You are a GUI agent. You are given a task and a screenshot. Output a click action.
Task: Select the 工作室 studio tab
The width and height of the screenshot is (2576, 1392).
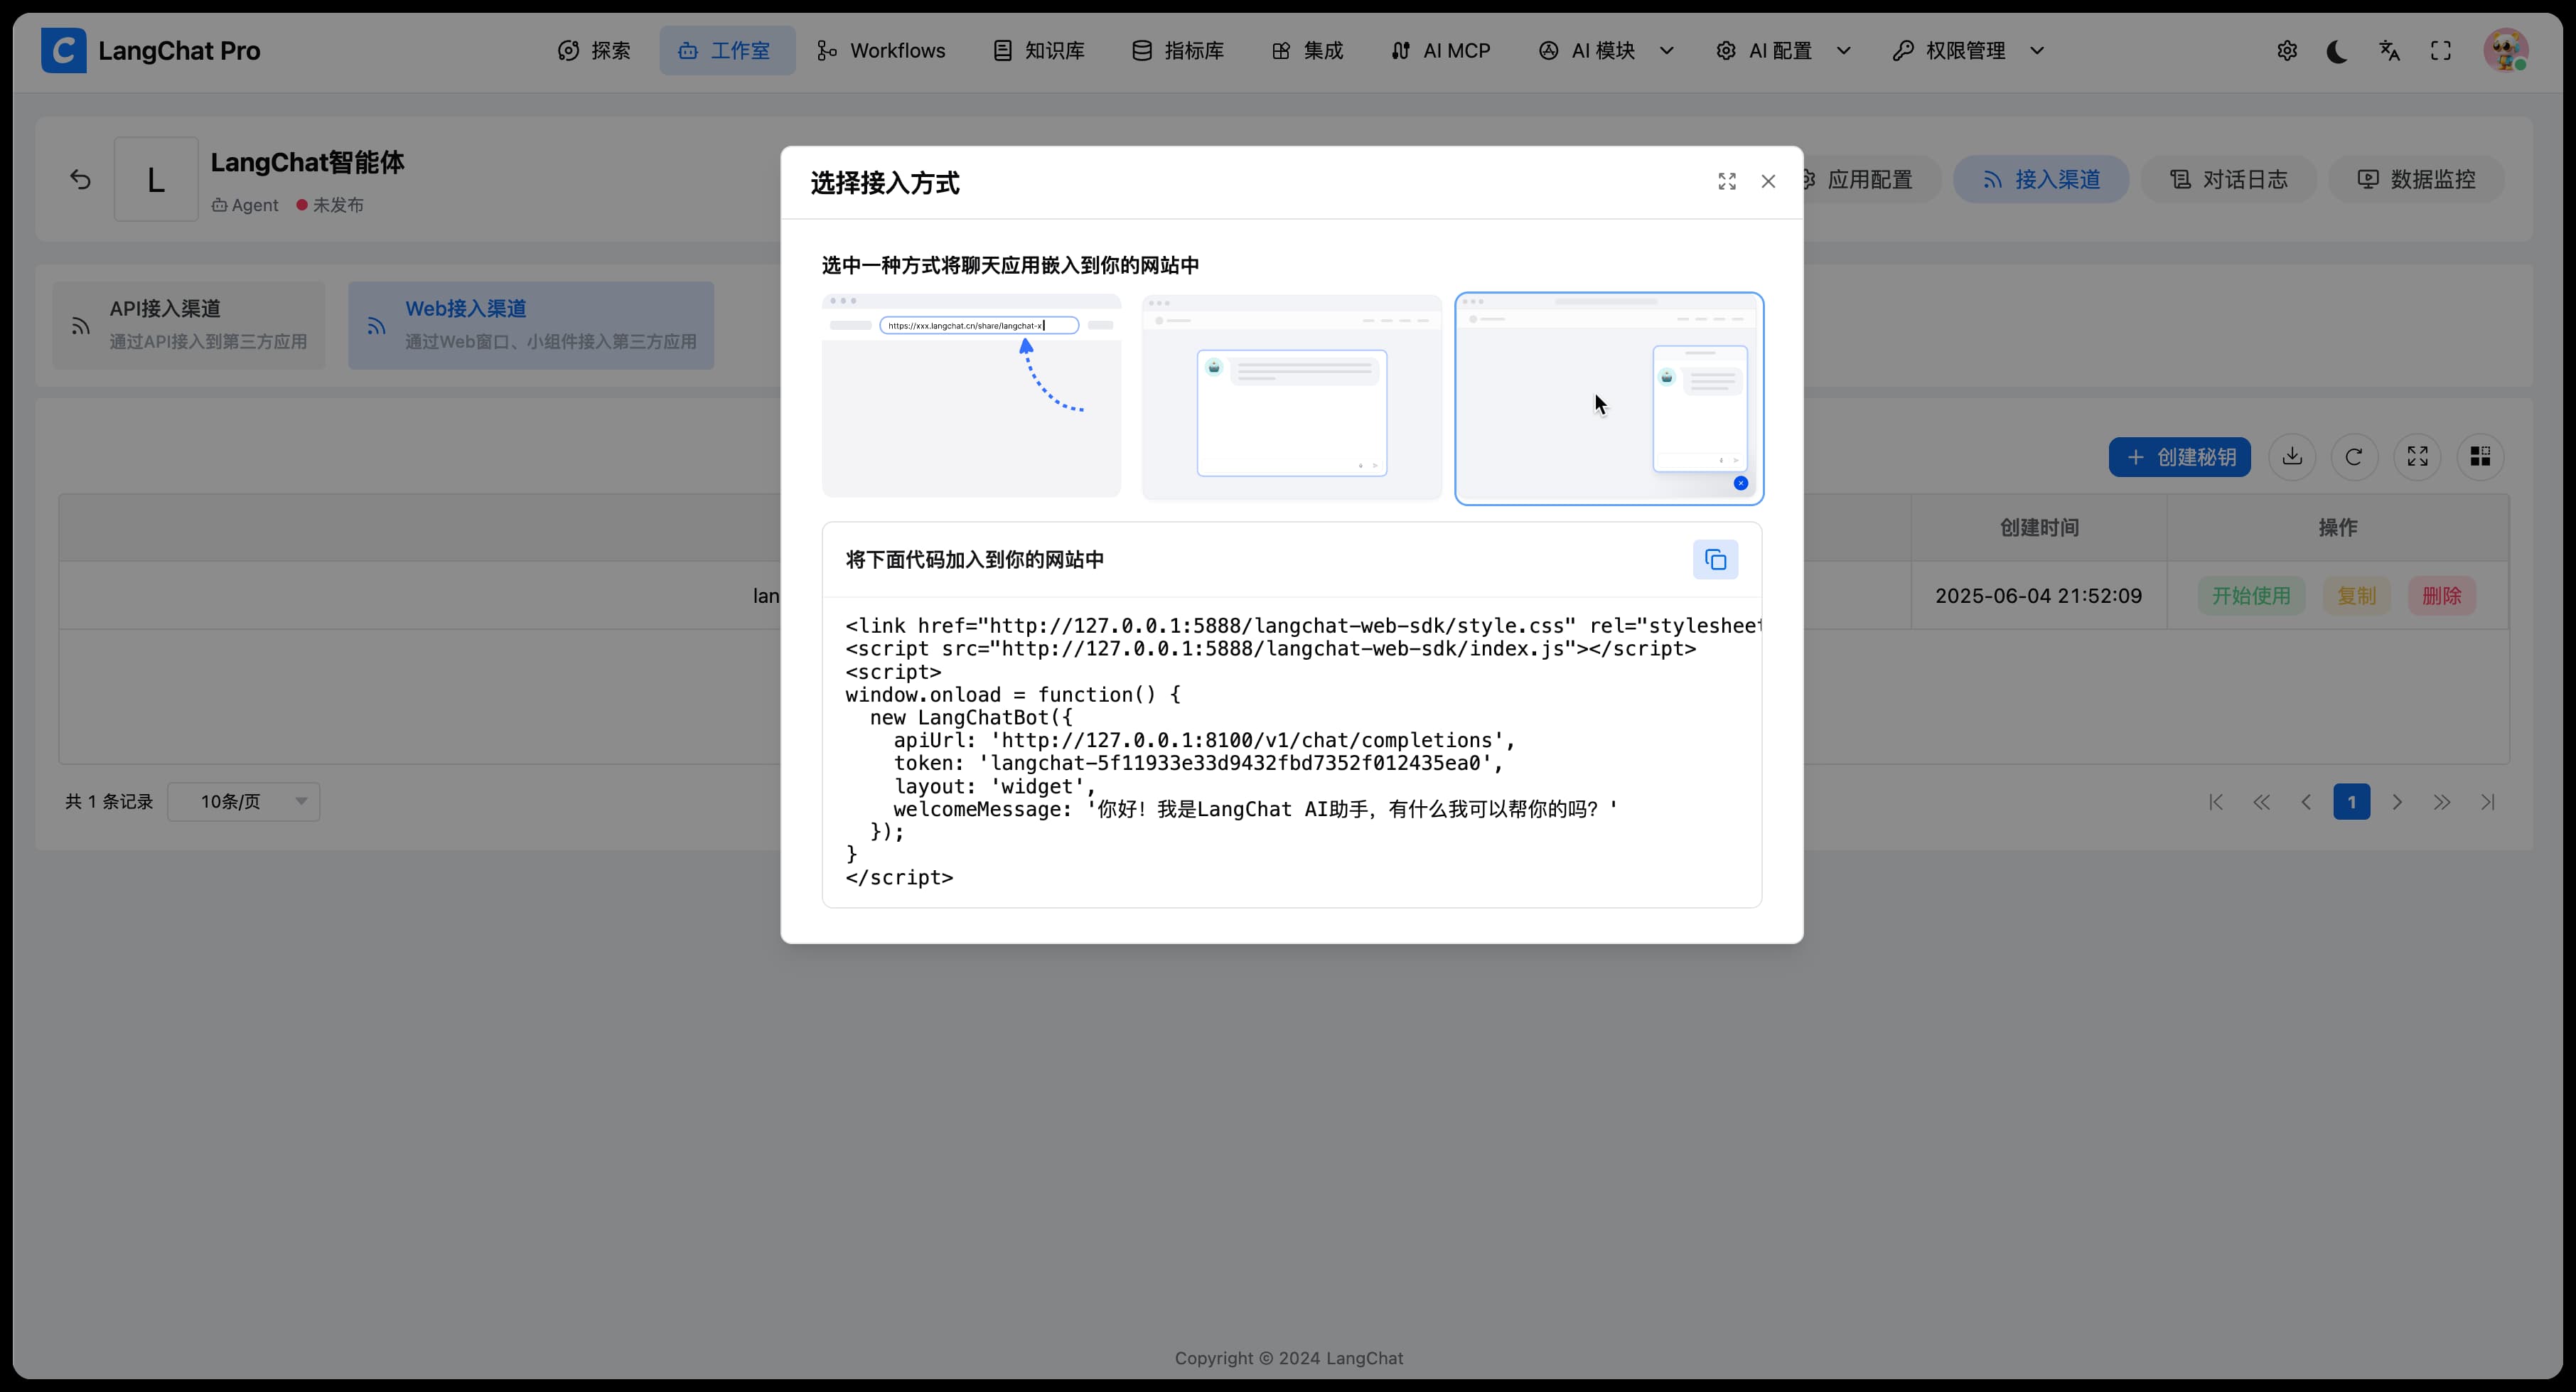pos(726,50)
